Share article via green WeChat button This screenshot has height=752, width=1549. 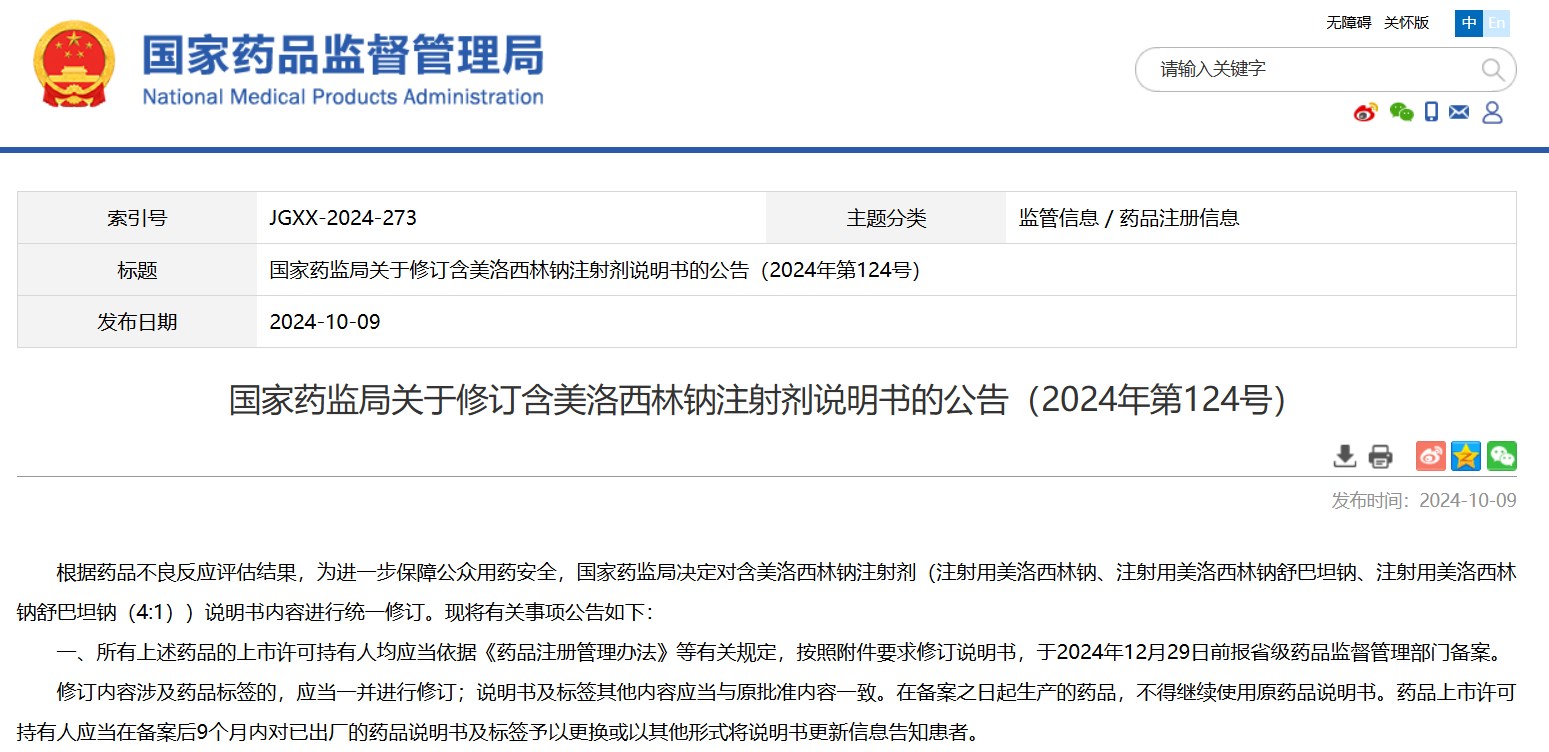pos(1501,456)
